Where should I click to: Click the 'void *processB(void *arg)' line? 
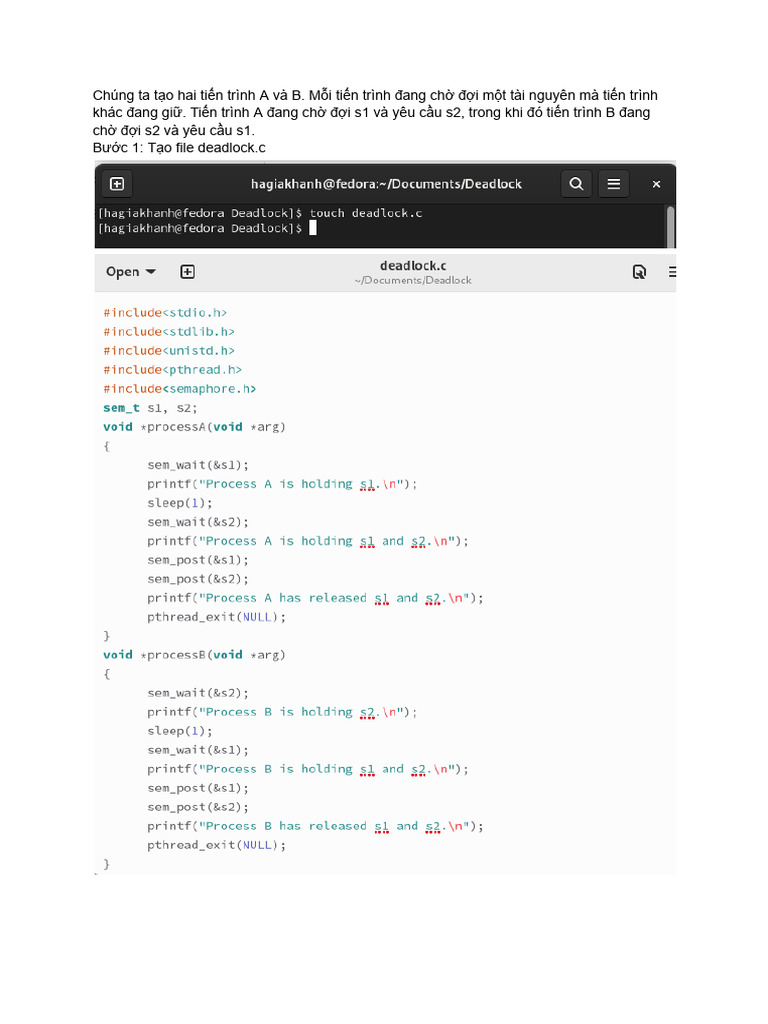194,654
